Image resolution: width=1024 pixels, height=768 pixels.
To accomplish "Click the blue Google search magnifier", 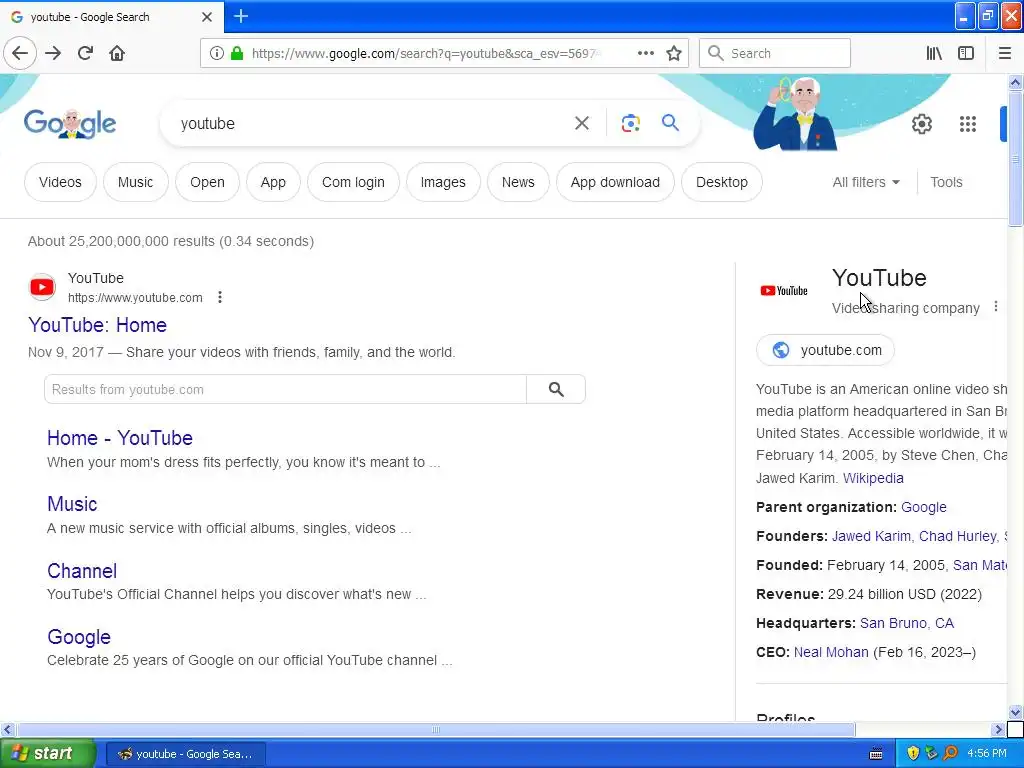I will click(671, 122).
